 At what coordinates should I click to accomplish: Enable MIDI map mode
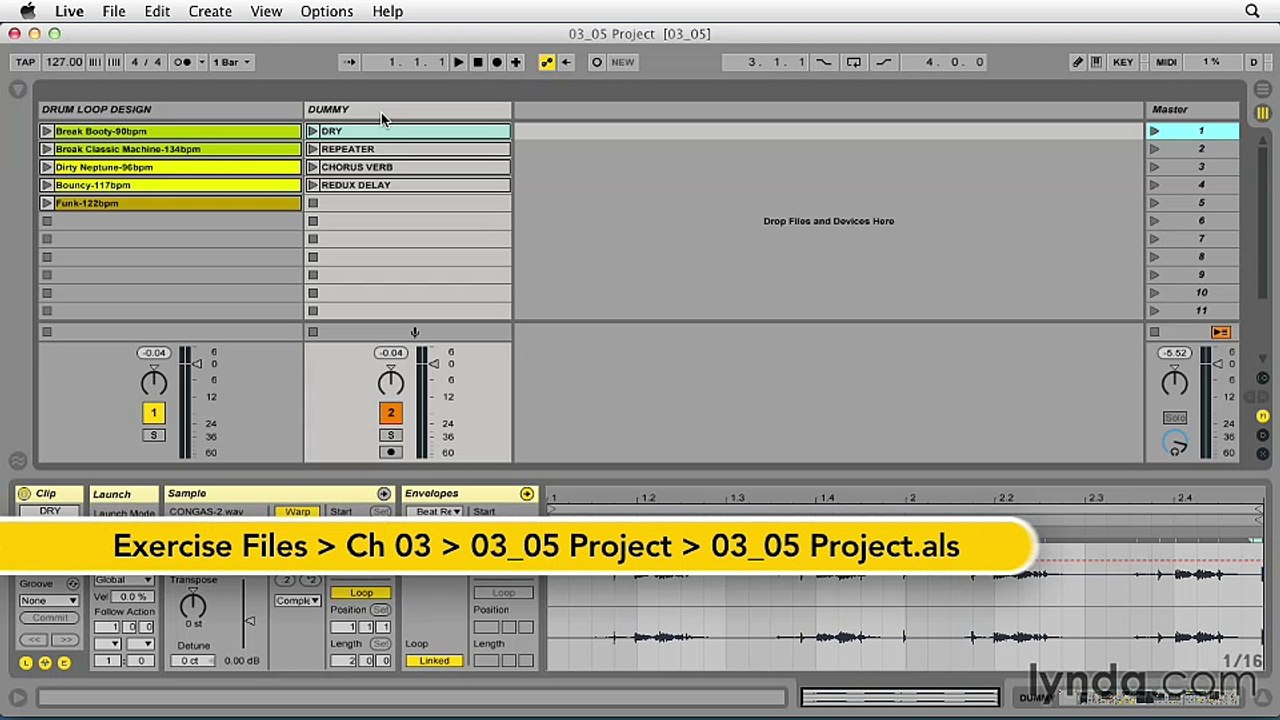click(1166, 62)
